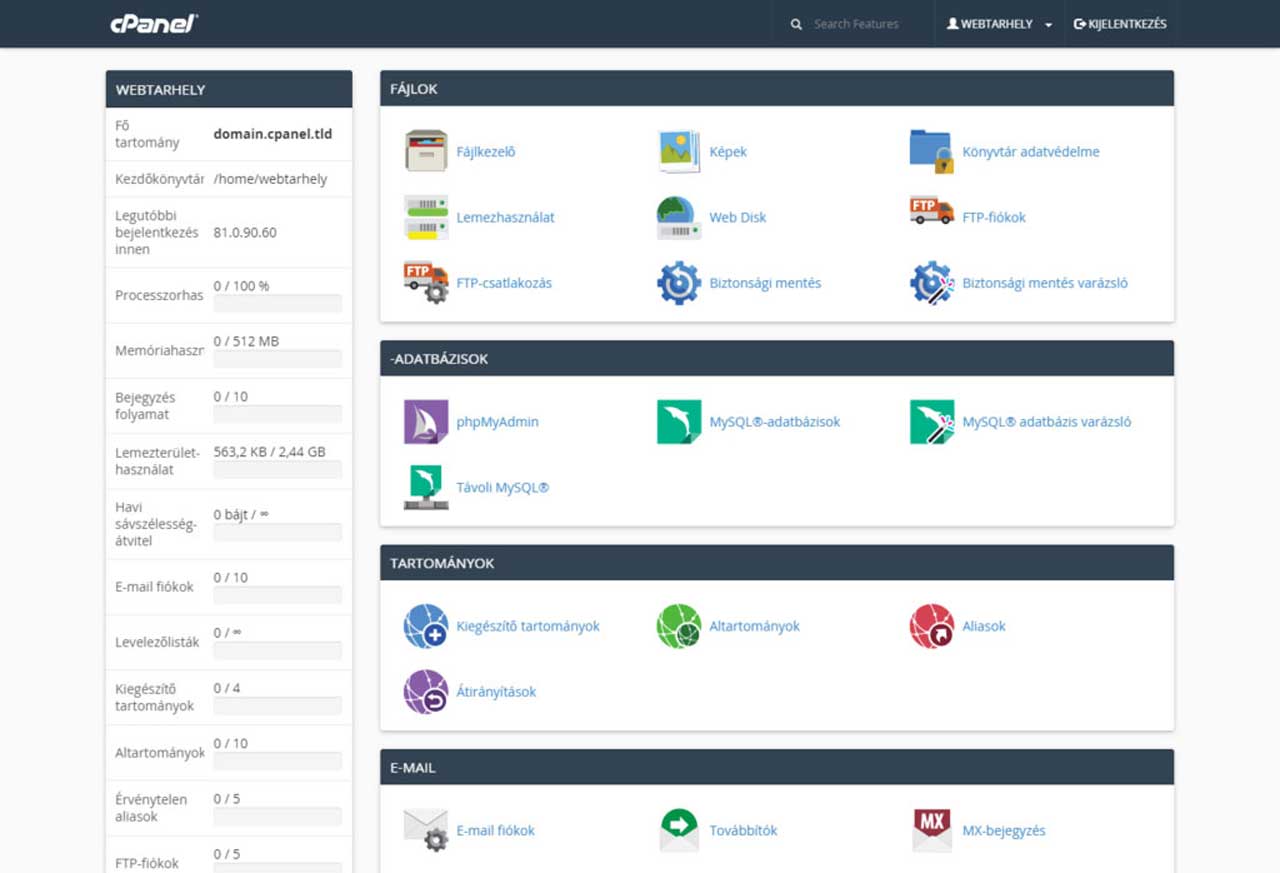The height and width of the screenshot is (873, 1280).
Task: Click the Továbbítók text link
Action: click(743, 831)
